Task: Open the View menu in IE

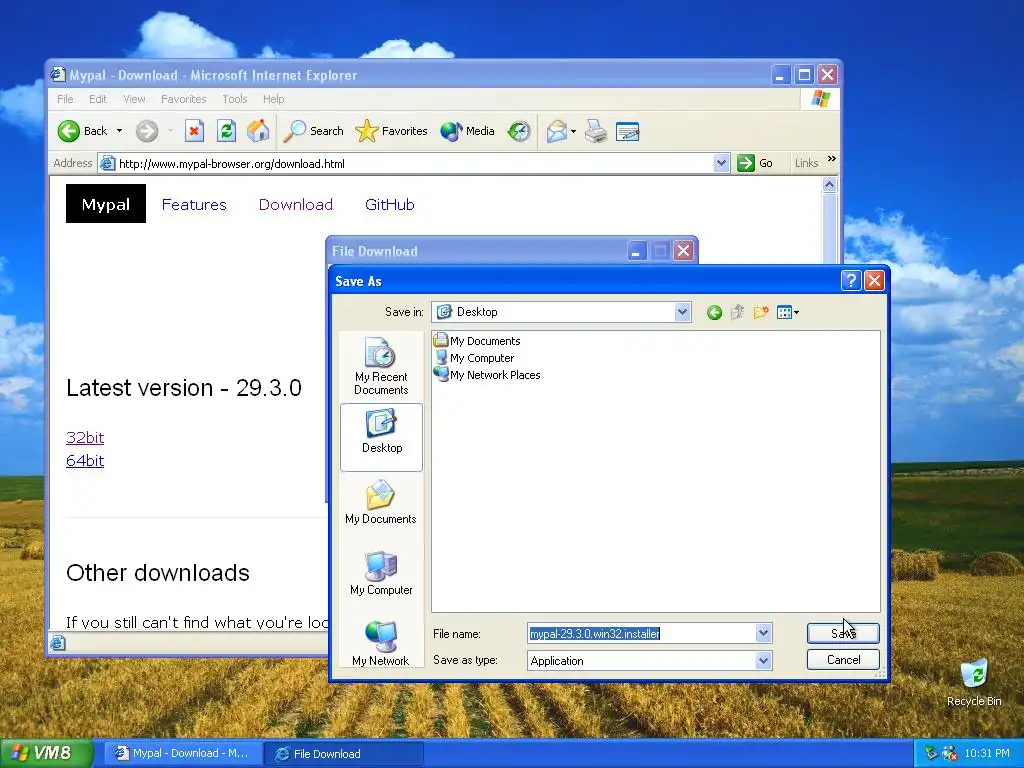Action: (x=134, y=99)
